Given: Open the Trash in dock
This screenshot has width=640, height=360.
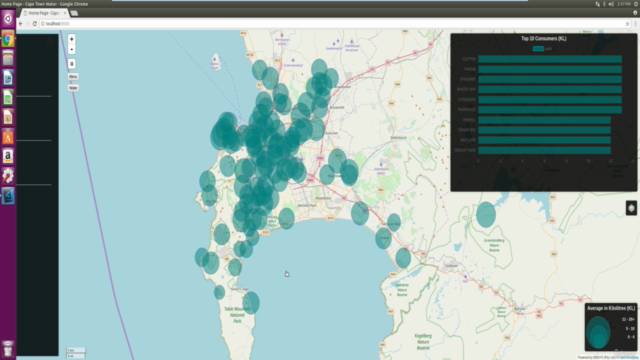Looking at the screenshot, I should (8, 349).
